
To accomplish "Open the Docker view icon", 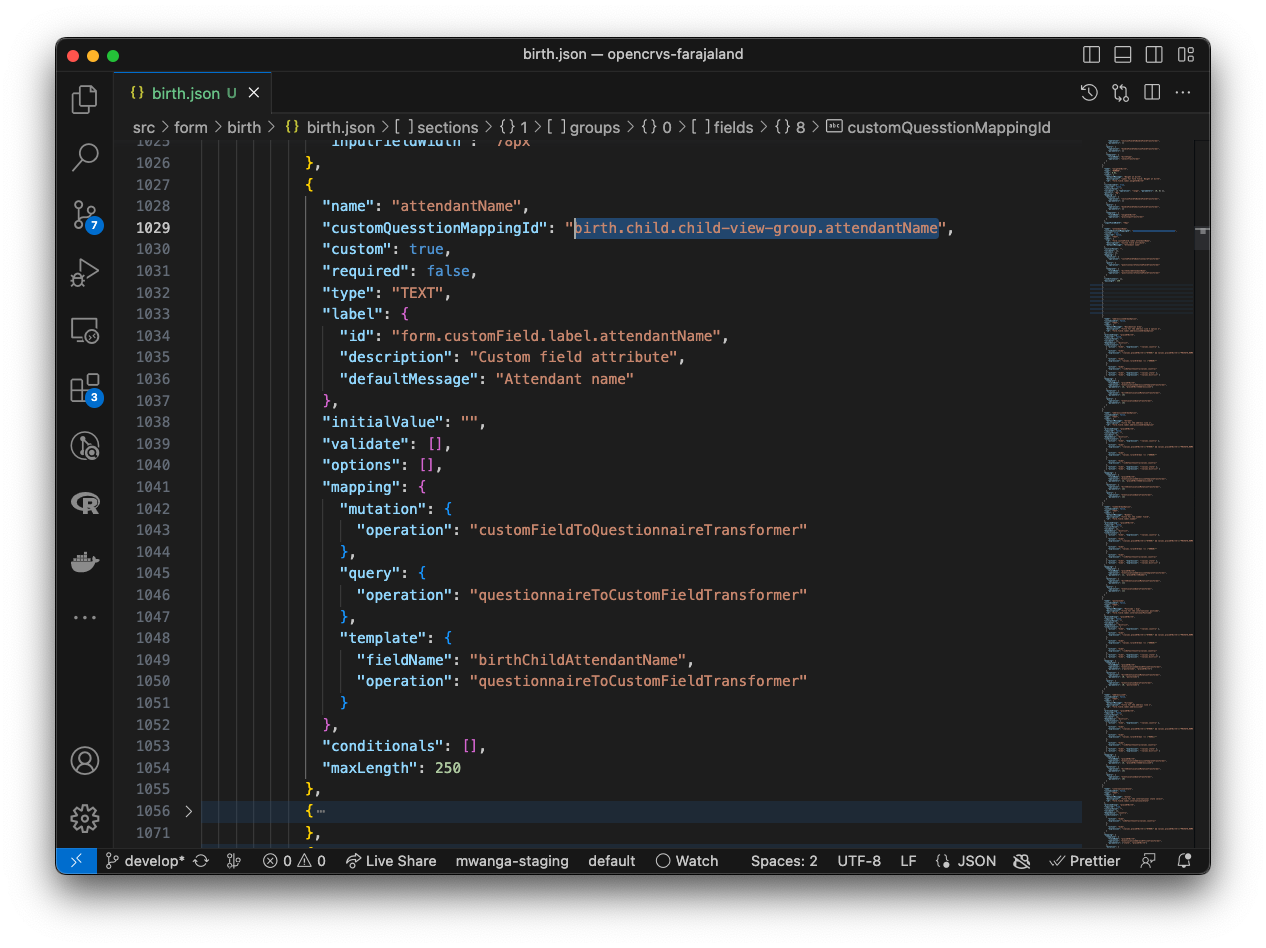I will pyautogui.click(x=85, y=561).
